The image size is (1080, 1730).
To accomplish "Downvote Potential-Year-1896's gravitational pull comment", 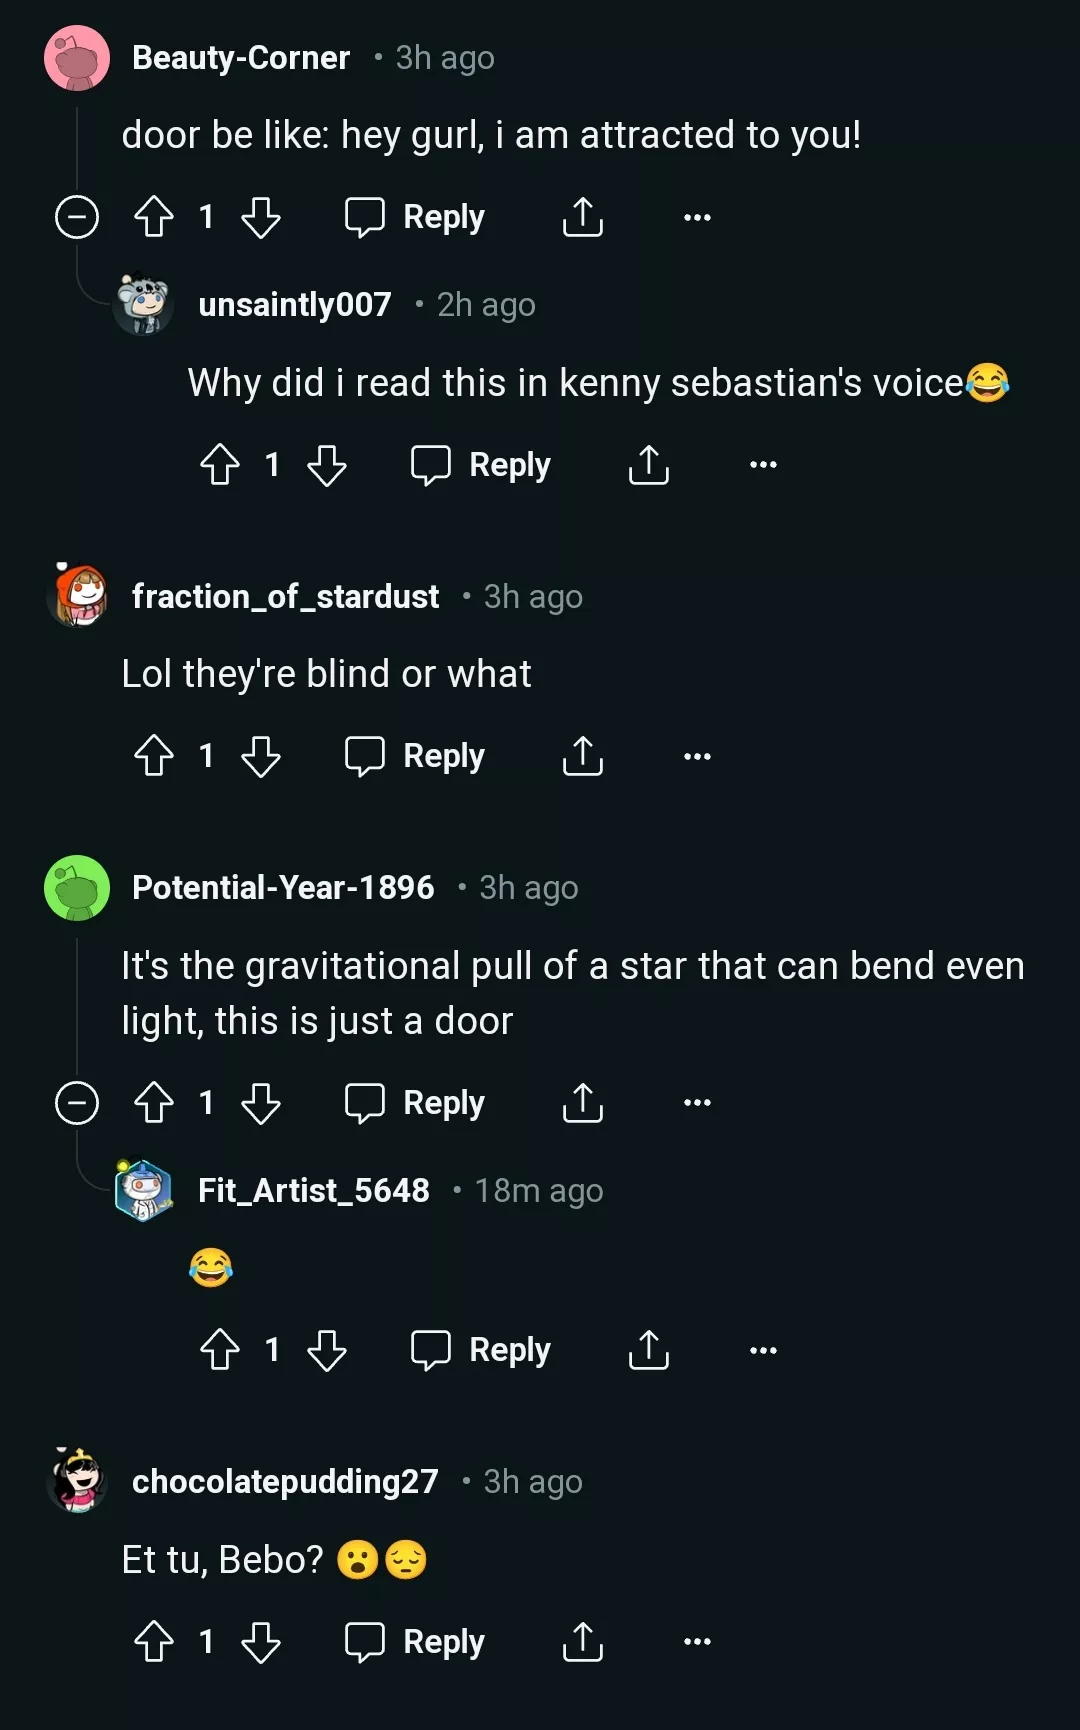I will pos(261,1103).
